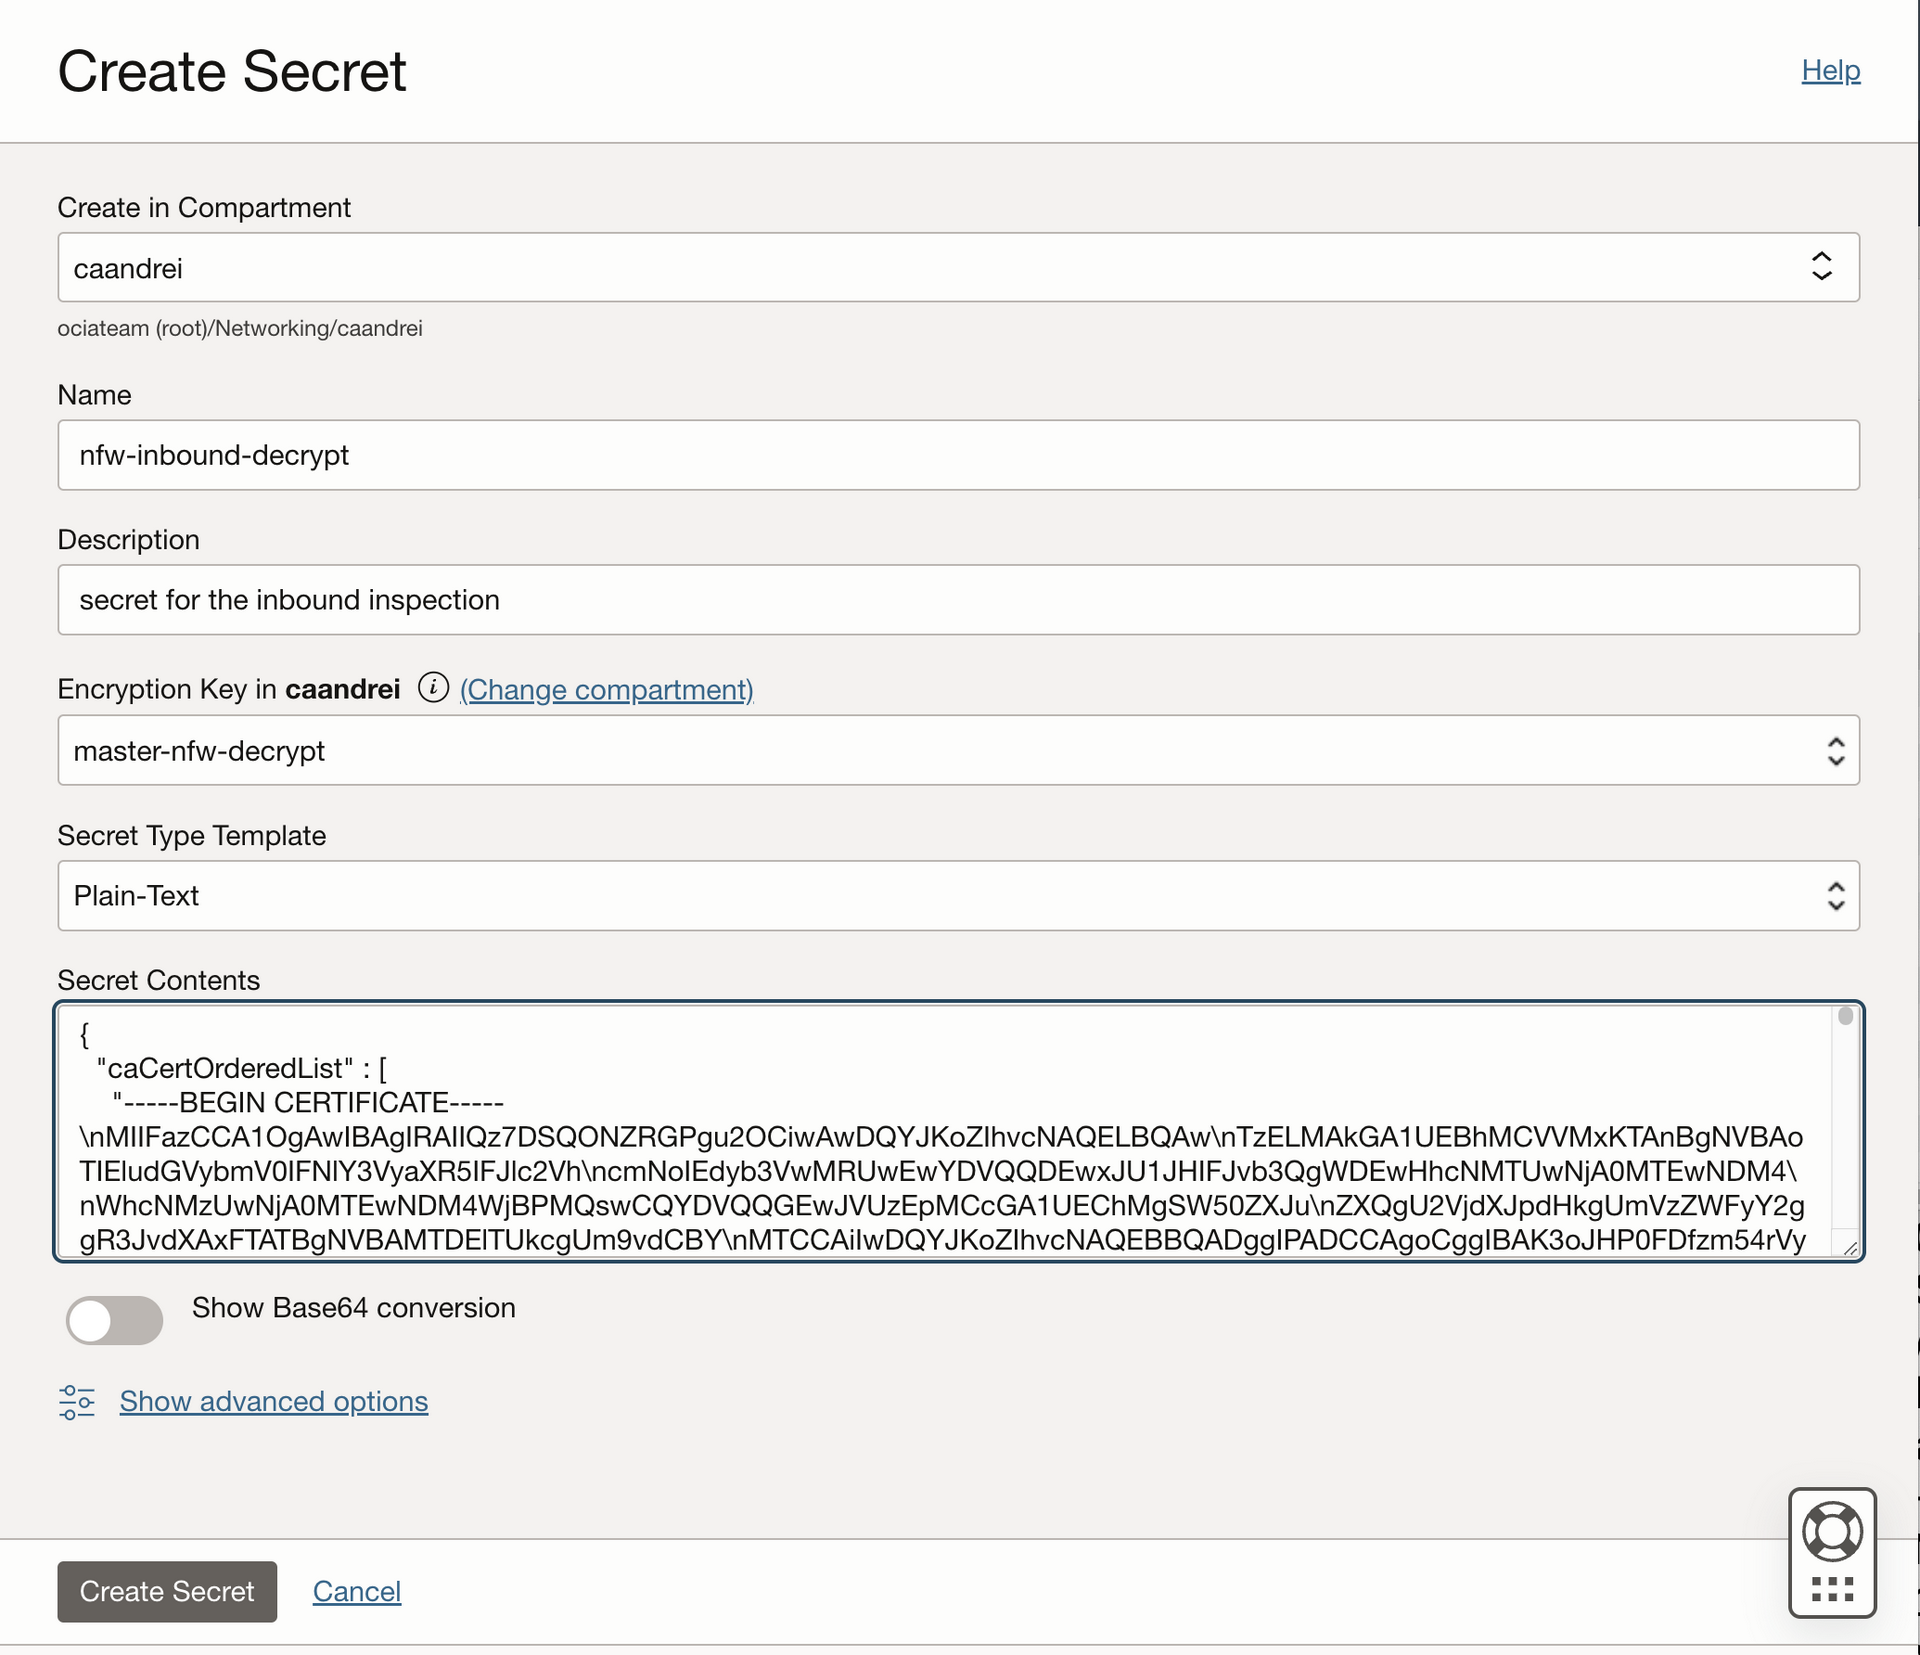Click the Description input field
The image size is (1920, 1655).
[x=958, y=600]
